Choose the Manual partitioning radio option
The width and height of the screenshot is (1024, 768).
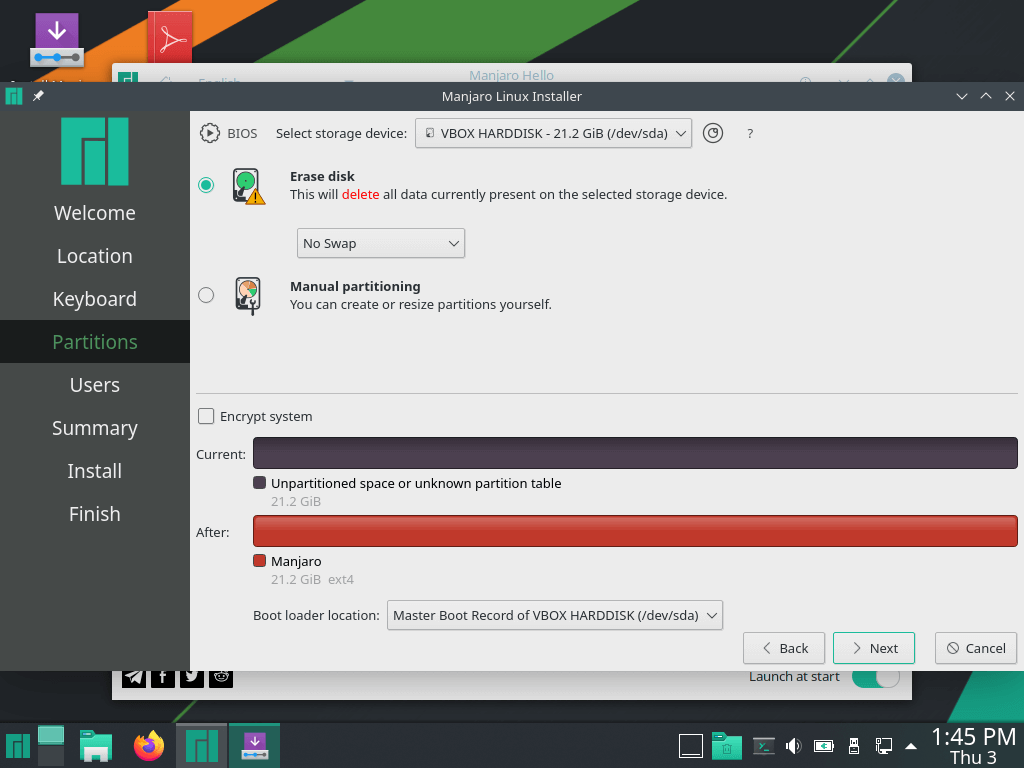click(x=206, y=295)
